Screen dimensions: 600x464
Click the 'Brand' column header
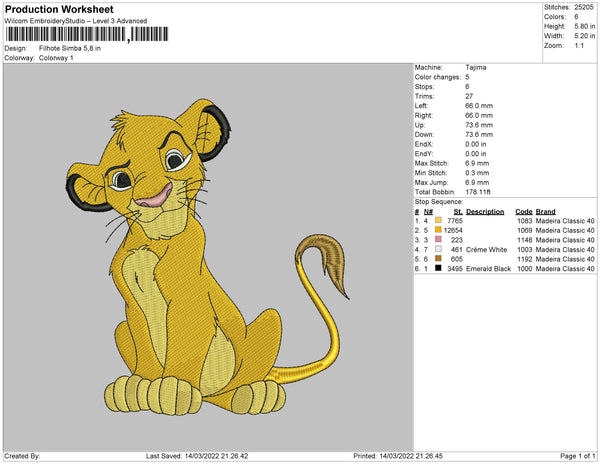(x=545, y=212)
